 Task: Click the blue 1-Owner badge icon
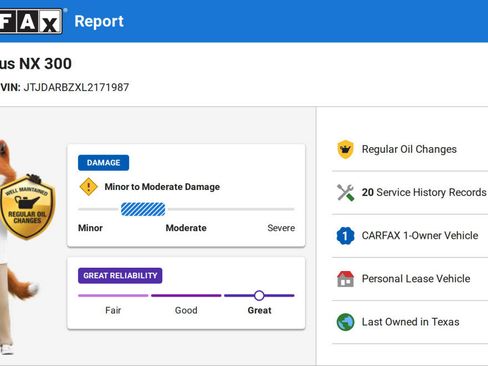coord(345,236)
